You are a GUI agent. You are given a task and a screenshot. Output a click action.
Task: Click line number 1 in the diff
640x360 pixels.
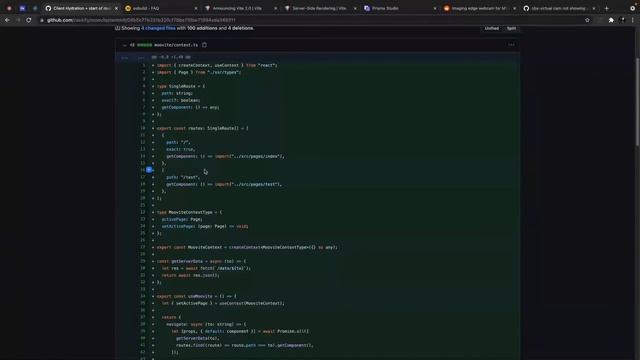tap(143, 65)
